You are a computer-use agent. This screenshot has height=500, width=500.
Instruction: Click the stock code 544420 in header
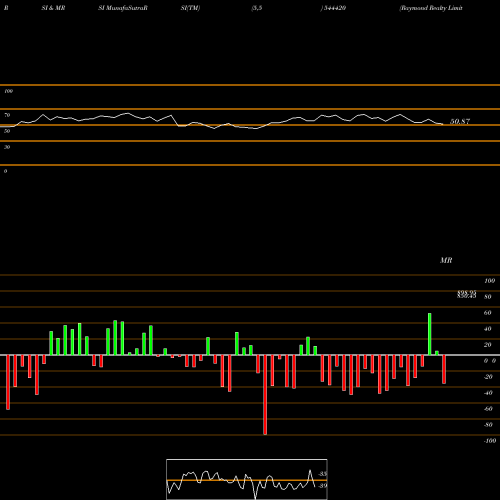pyautogui.click(x=334, y=8)
